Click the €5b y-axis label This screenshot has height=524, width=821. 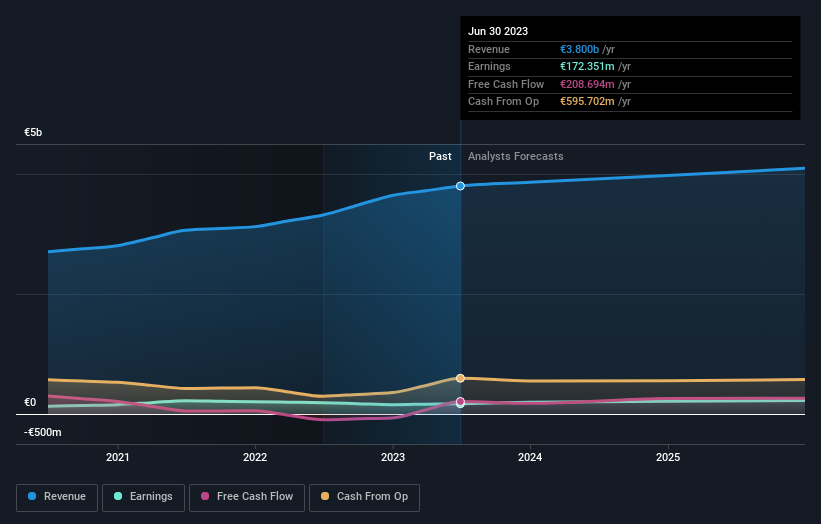tap(33, 132)
